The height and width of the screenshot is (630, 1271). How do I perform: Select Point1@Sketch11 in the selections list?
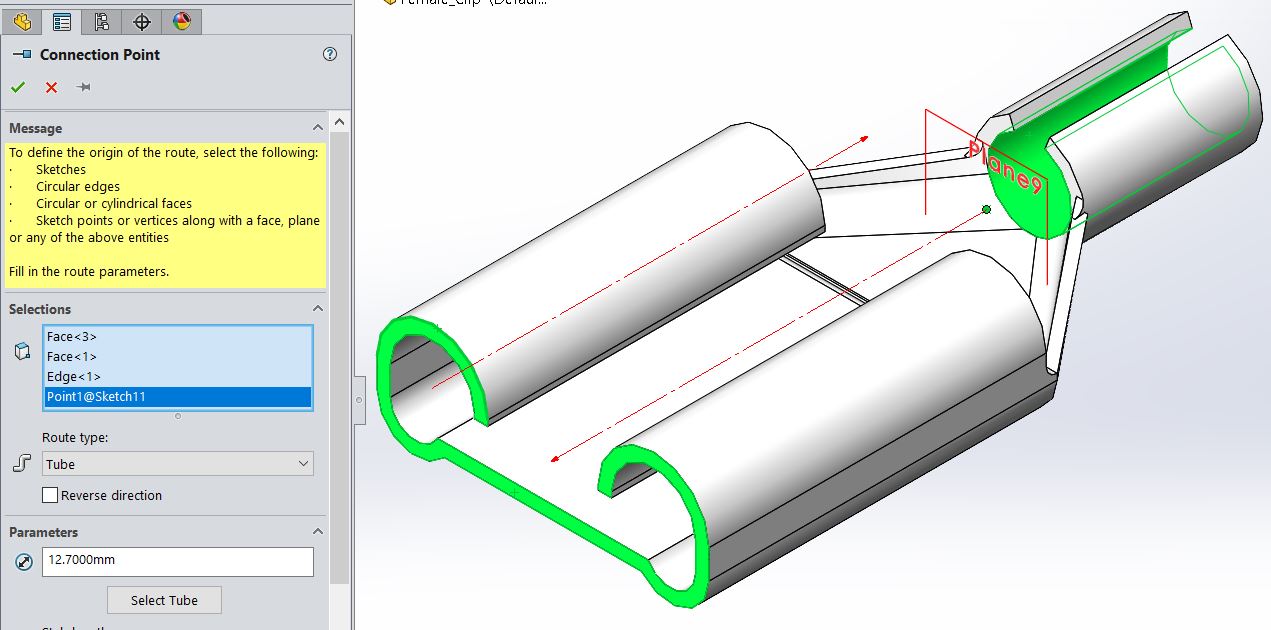(177, 397)
